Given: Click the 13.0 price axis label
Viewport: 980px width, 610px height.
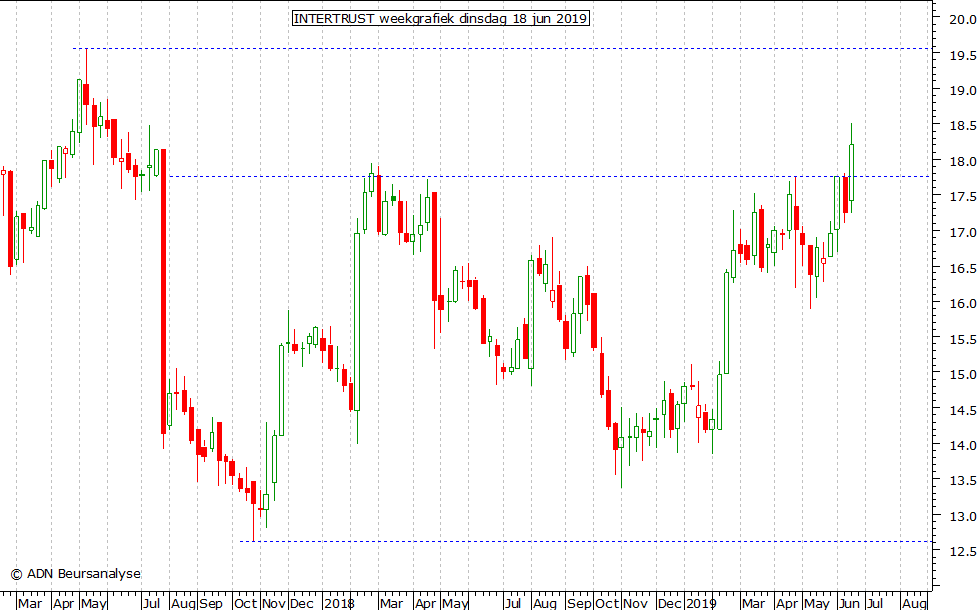Looking at the screenshot, I should 962,516.
